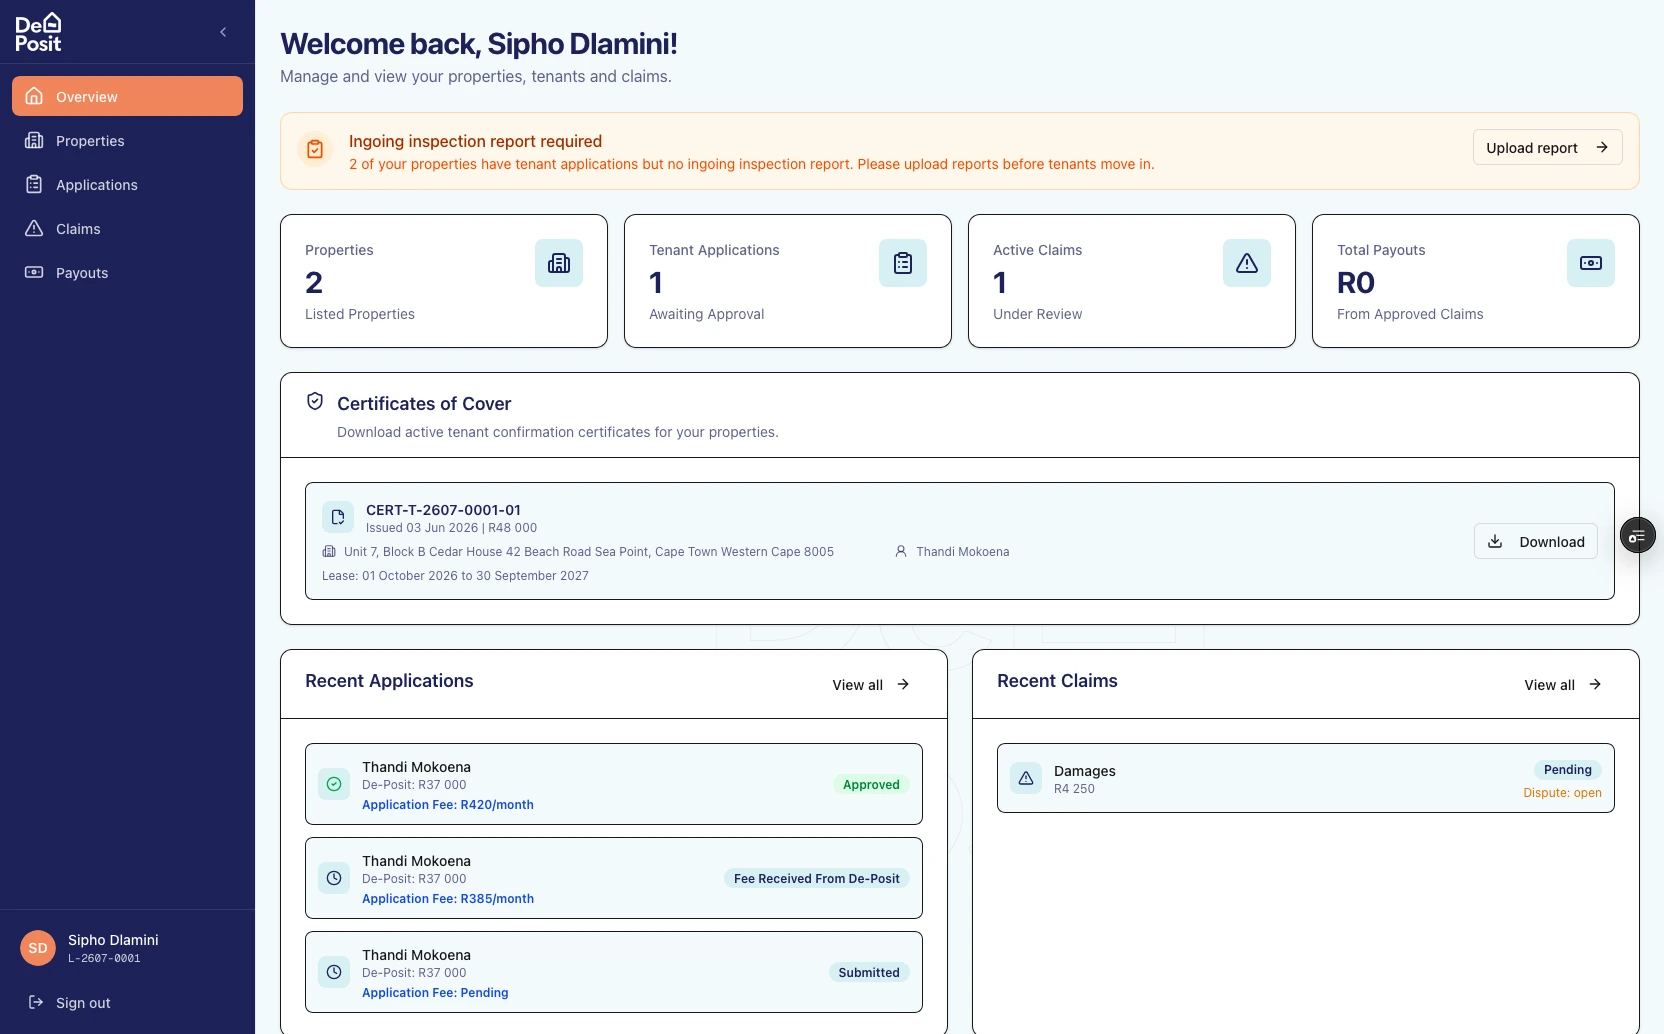Click the clipboard icon on Tenant Applications card
Screen dimensions: 1664x1034
903,263
